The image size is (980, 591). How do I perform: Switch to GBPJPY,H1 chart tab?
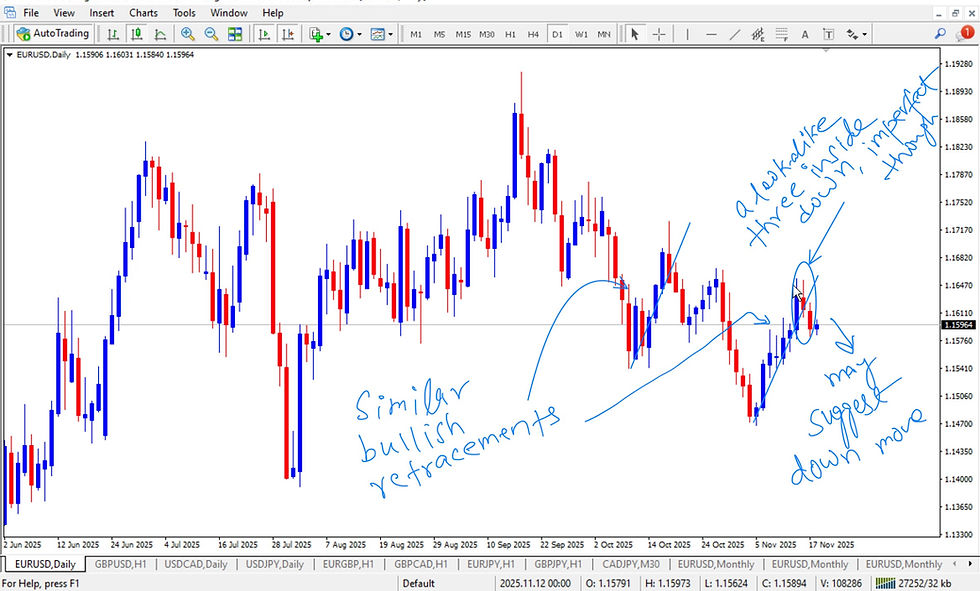tap(558, 564)
